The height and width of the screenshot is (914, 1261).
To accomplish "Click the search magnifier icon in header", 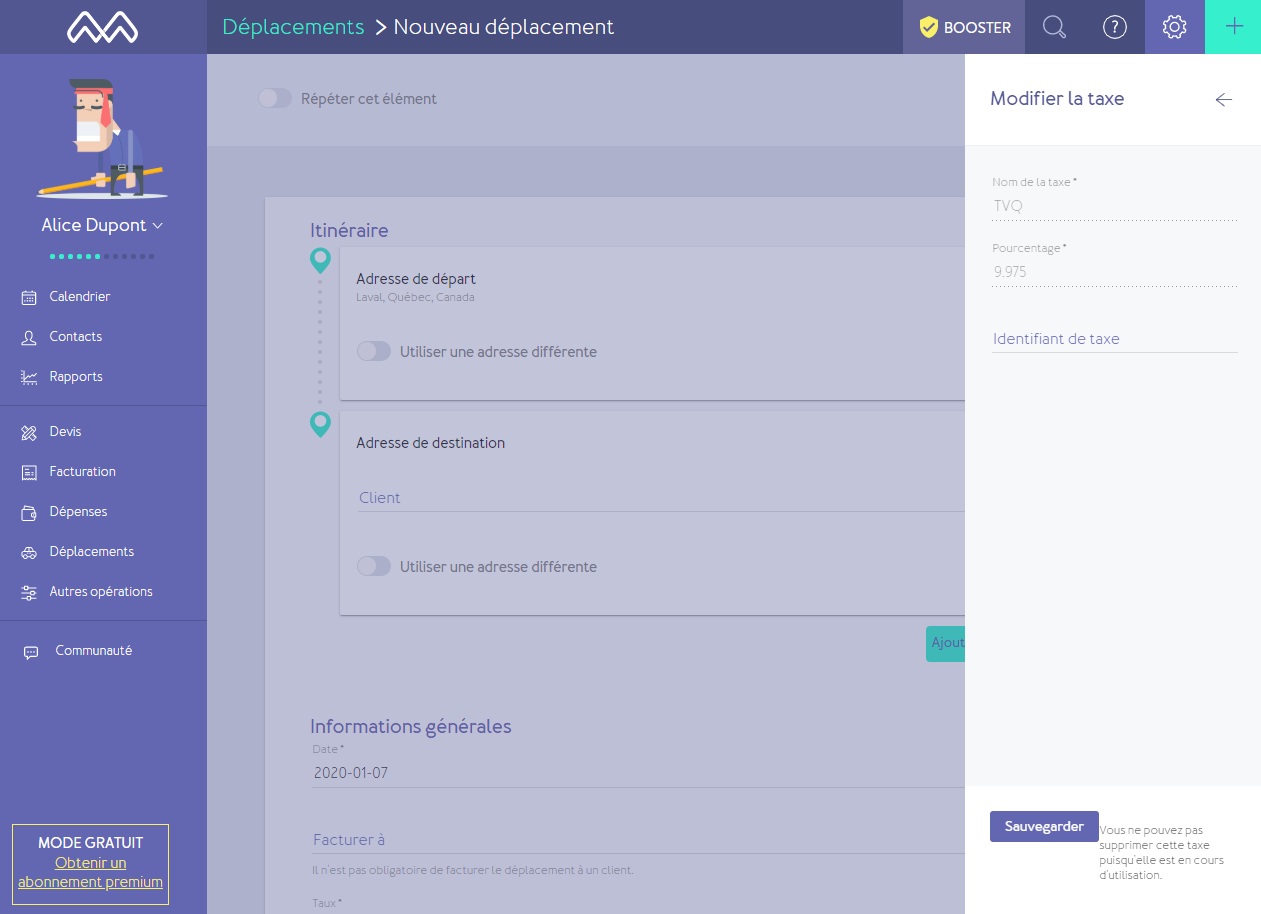I will (1054, 27).
